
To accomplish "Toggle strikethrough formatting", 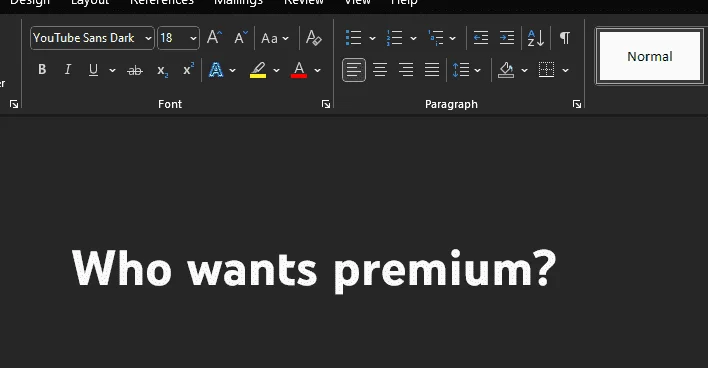I will (135, 70).
